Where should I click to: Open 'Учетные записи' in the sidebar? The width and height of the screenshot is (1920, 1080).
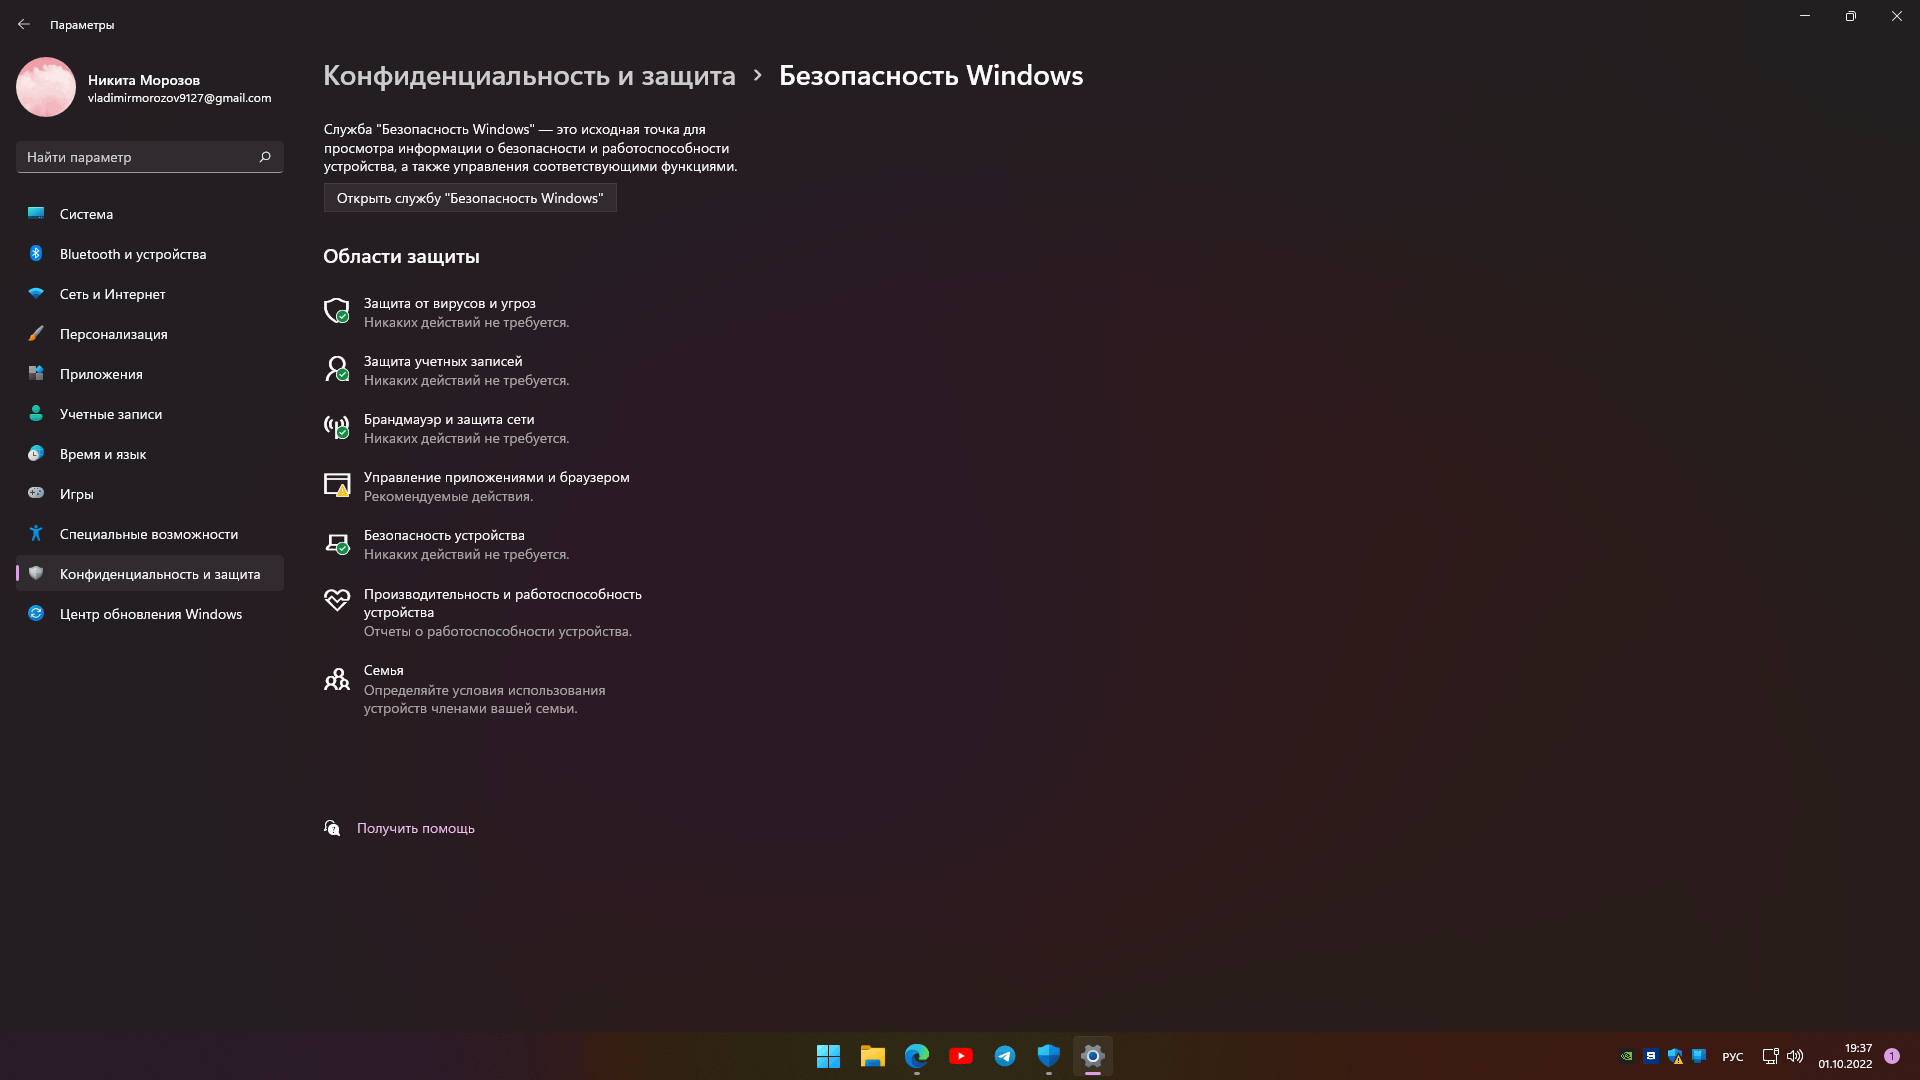click(x=150, y=414)
